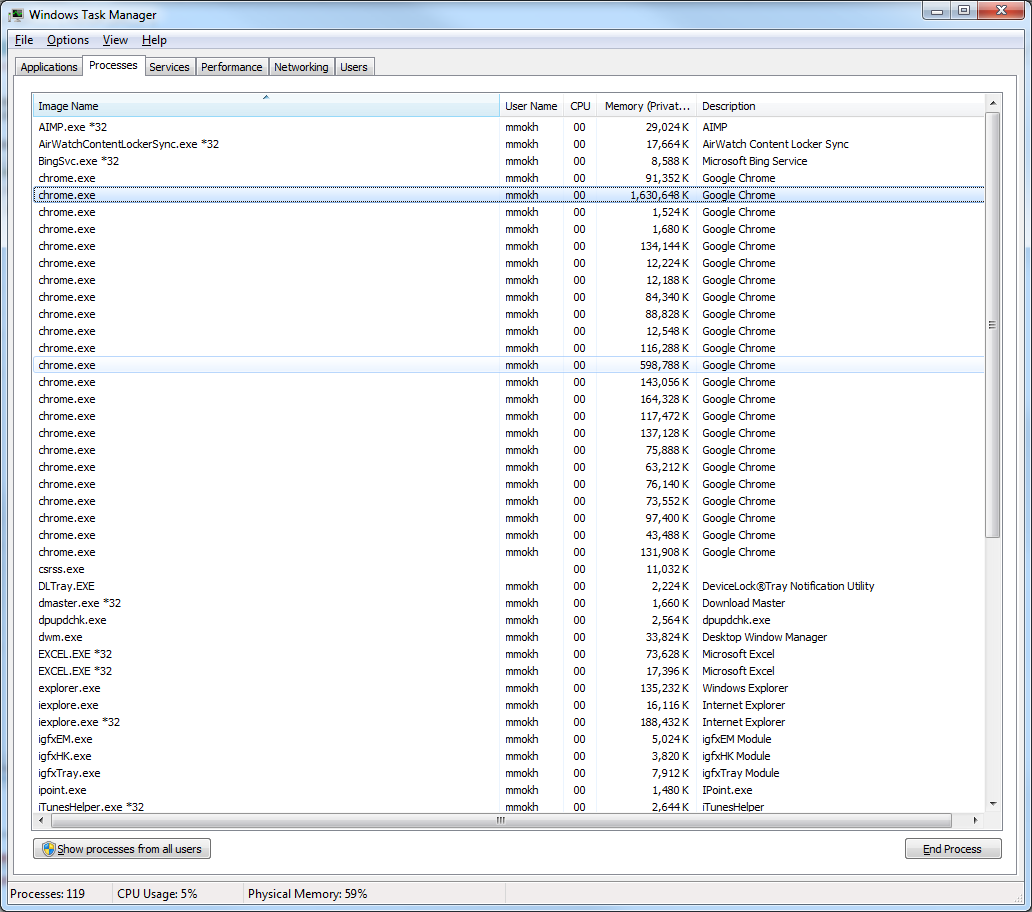The image size is (1032, 912).
Task: Switch to the Applications tab
Action: (x=49, y=66)
